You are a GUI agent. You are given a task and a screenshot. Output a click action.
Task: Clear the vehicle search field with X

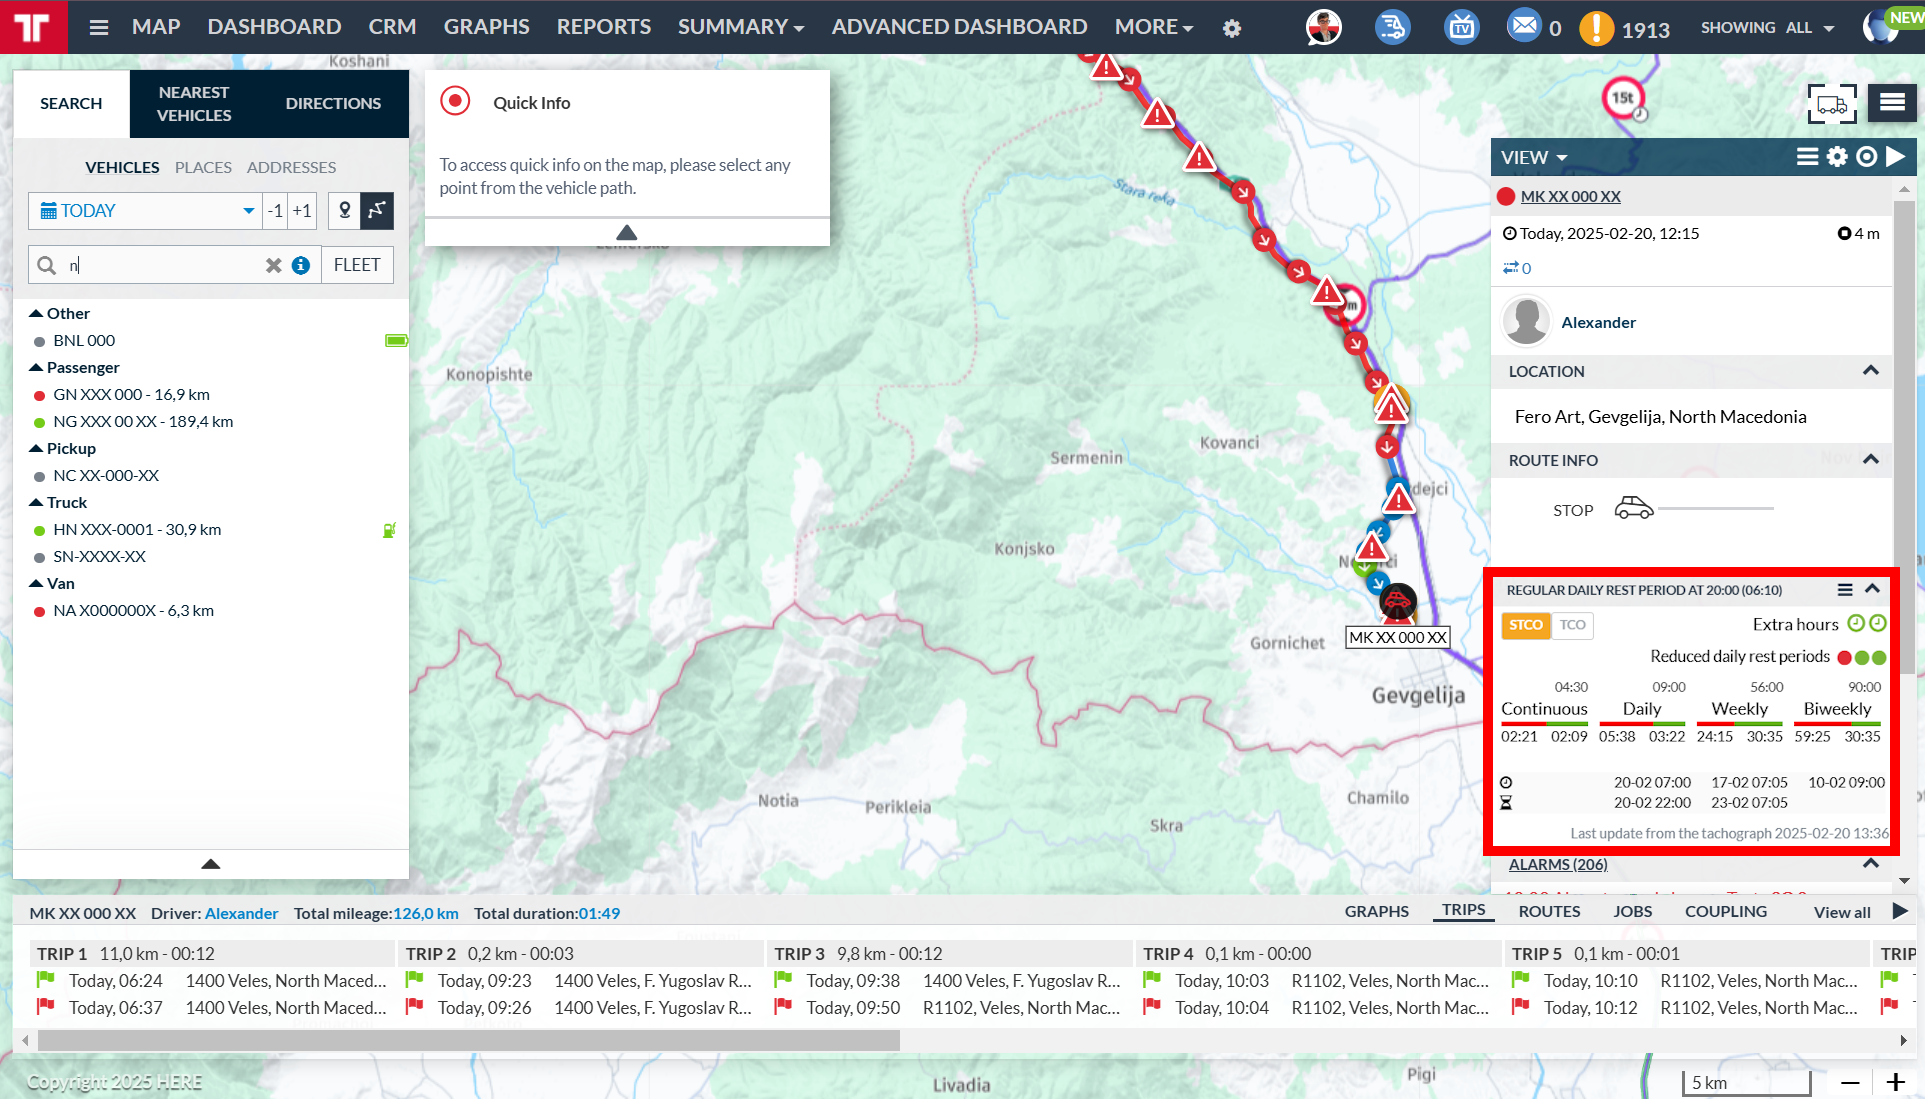coord(273,265)
